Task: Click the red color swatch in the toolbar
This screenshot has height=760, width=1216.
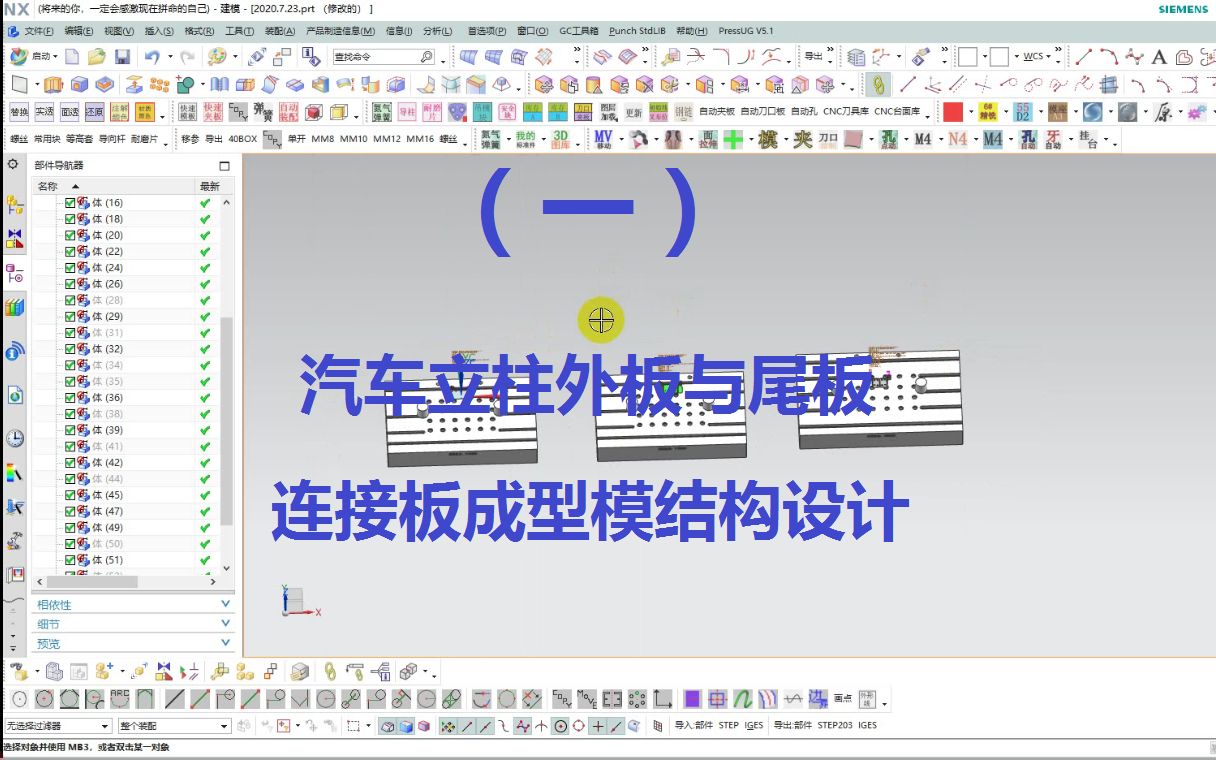Action: click(x=951, y=110)
